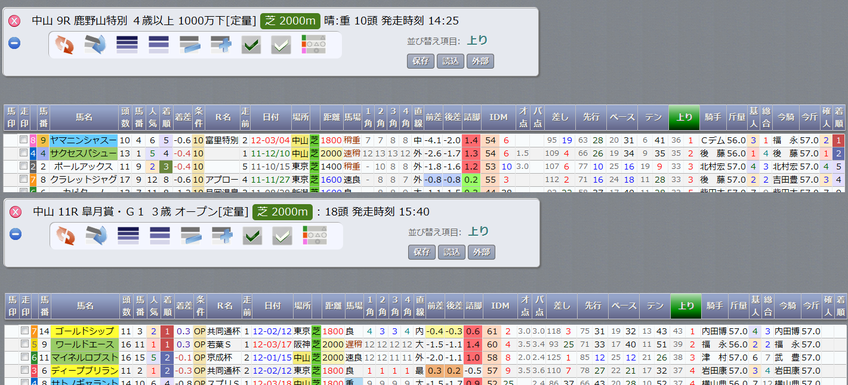This screenshot has width=848, height=385.
Task: Select horse name ボールアックス
Action: pos(83,167)
